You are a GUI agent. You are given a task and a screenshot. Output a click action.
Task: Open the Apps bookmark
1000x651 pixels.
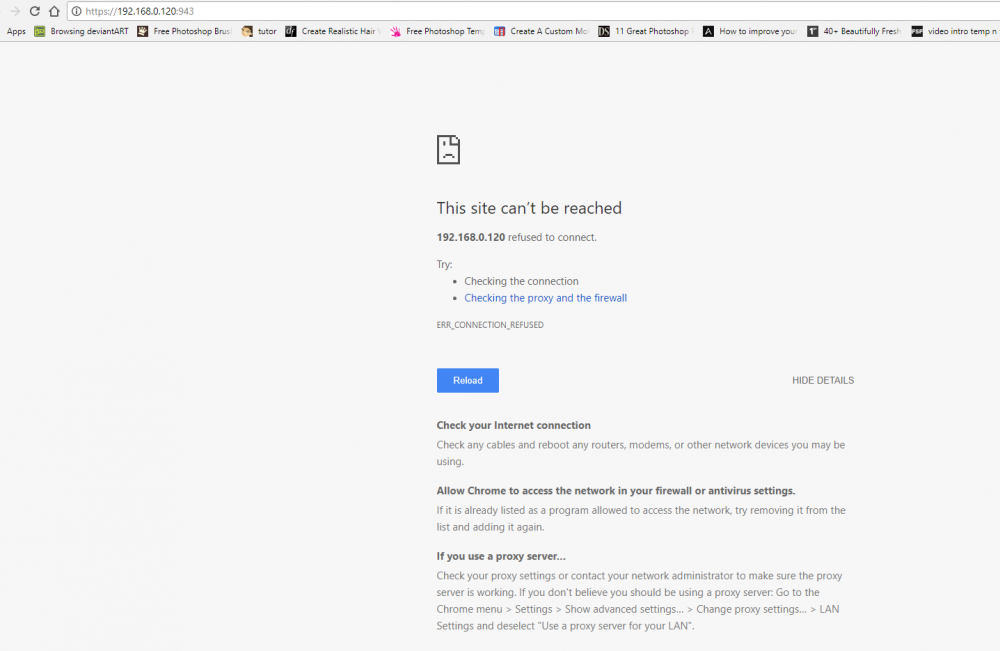[16, 31]
